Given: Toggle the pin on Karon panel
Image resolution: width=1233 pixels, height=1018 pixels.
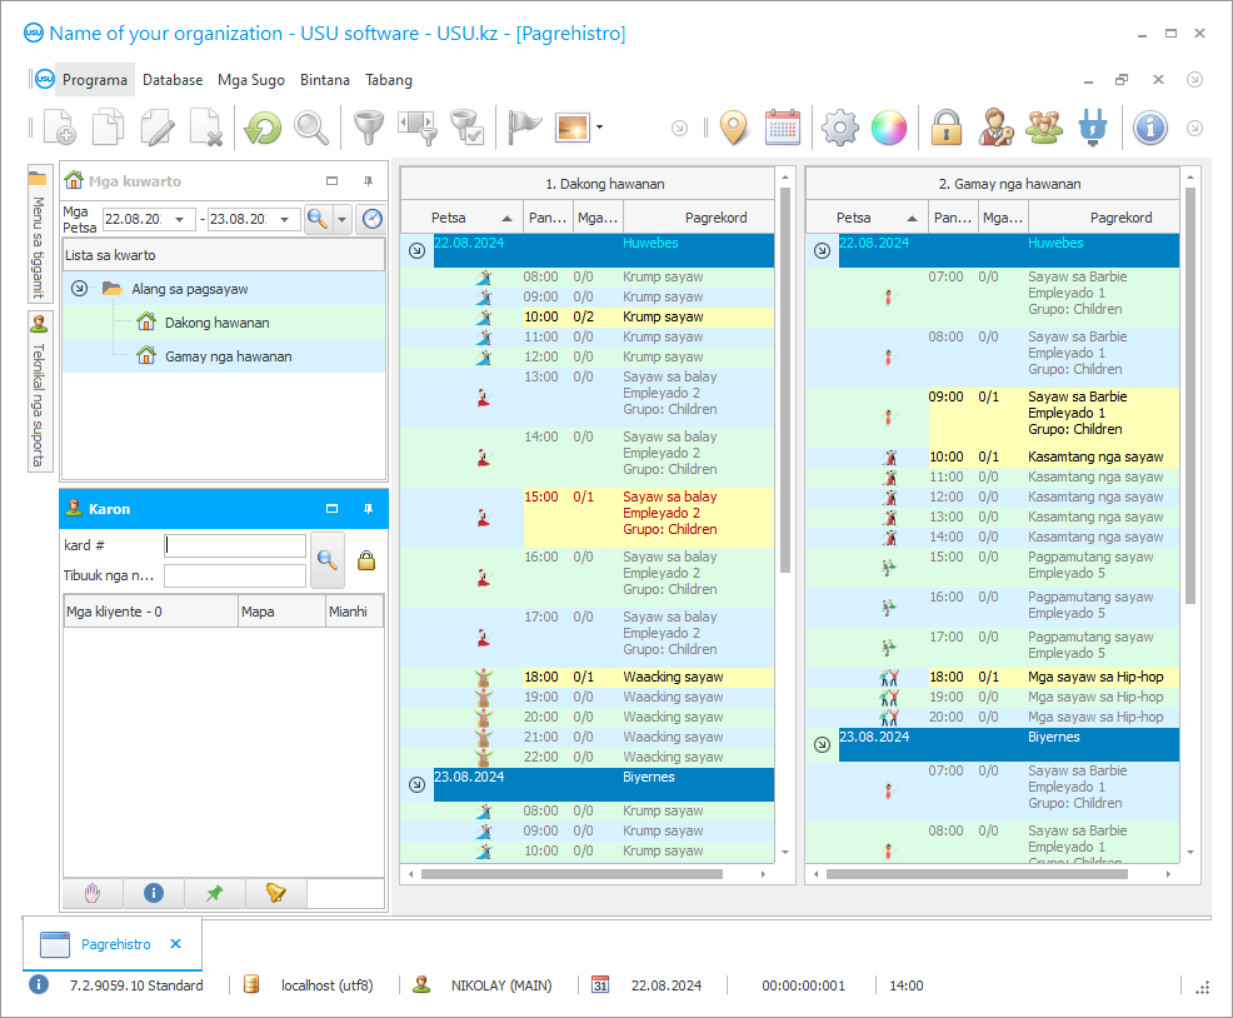Looking at the screenshot, I should [x=368, y=509].
